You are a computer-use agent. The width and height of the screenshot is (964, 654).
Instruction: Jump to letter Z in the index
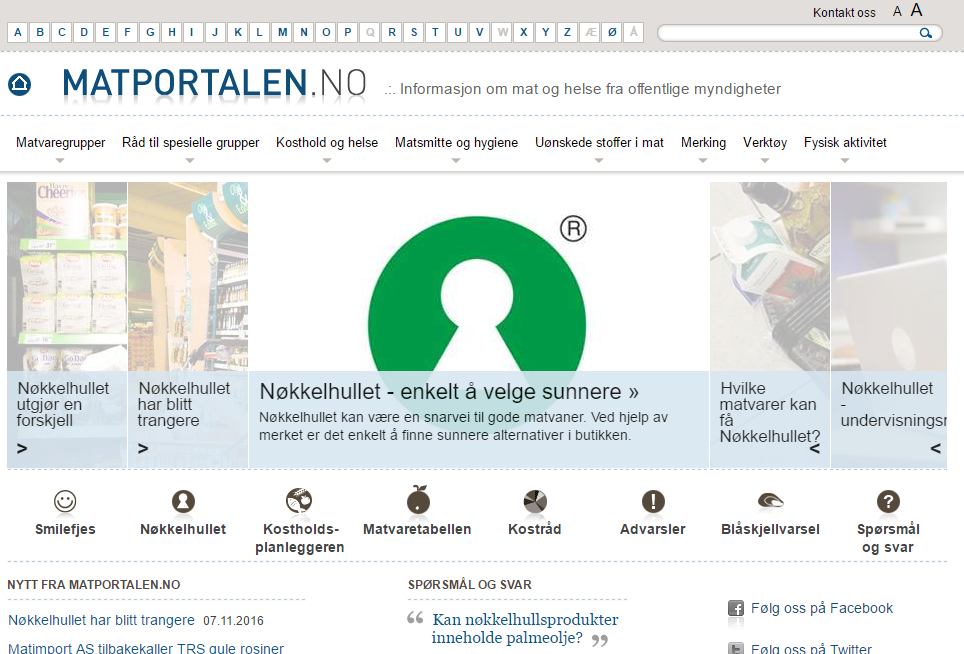[567, 32]
